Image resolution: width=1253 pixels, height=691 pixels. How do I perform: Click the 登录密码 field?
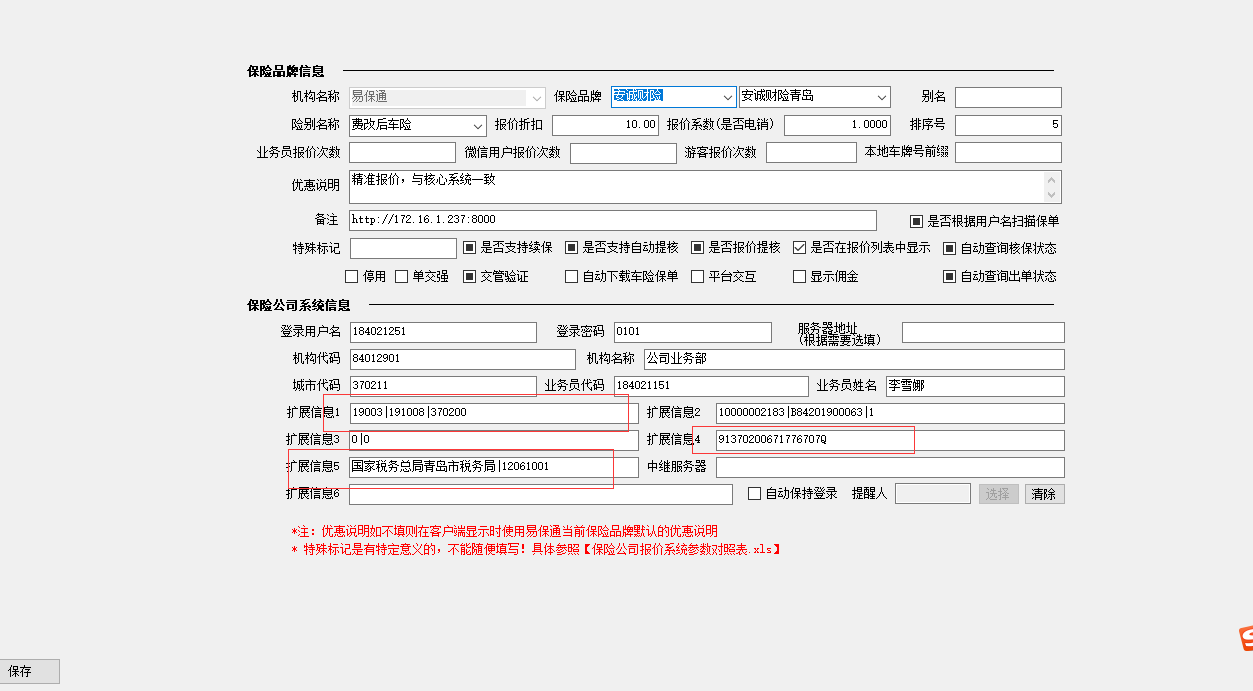692,332
